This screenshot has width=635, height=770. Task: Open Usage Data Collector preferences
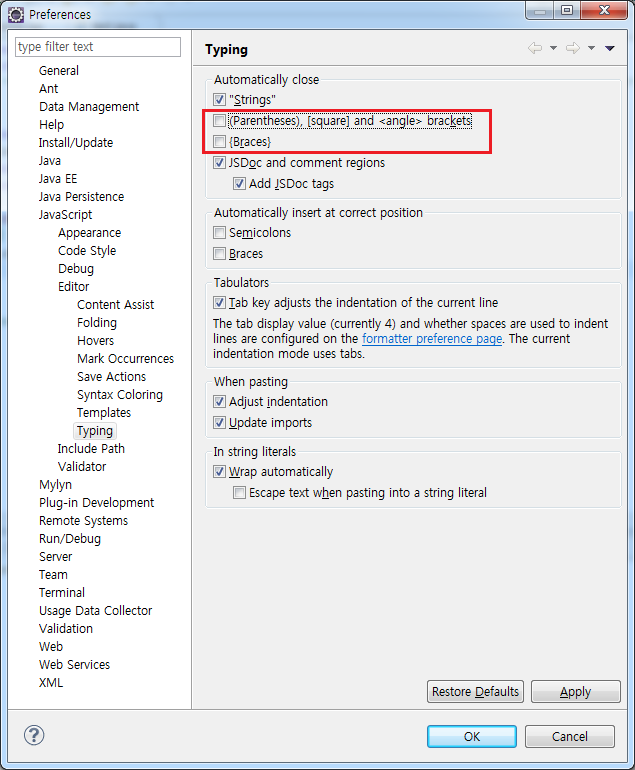tap(95, 611)
